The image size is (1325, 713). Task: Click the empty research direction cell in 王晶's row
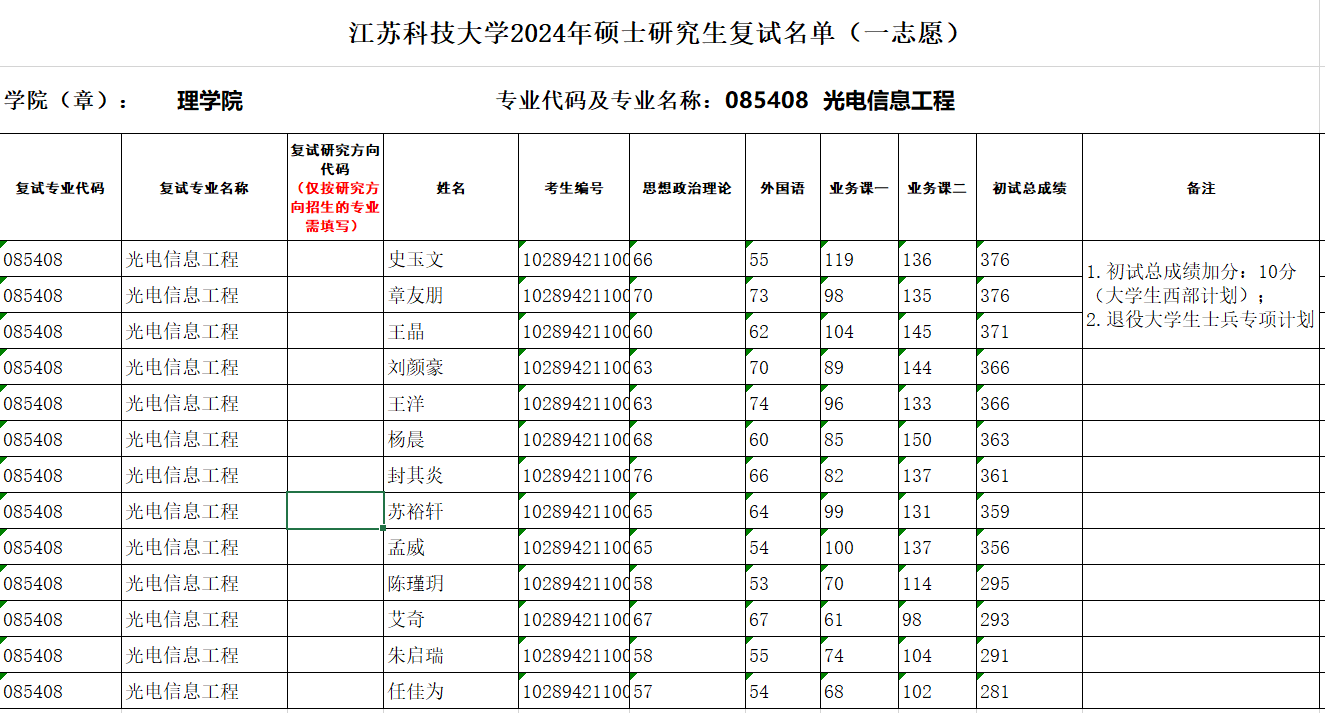pos(335,332)
